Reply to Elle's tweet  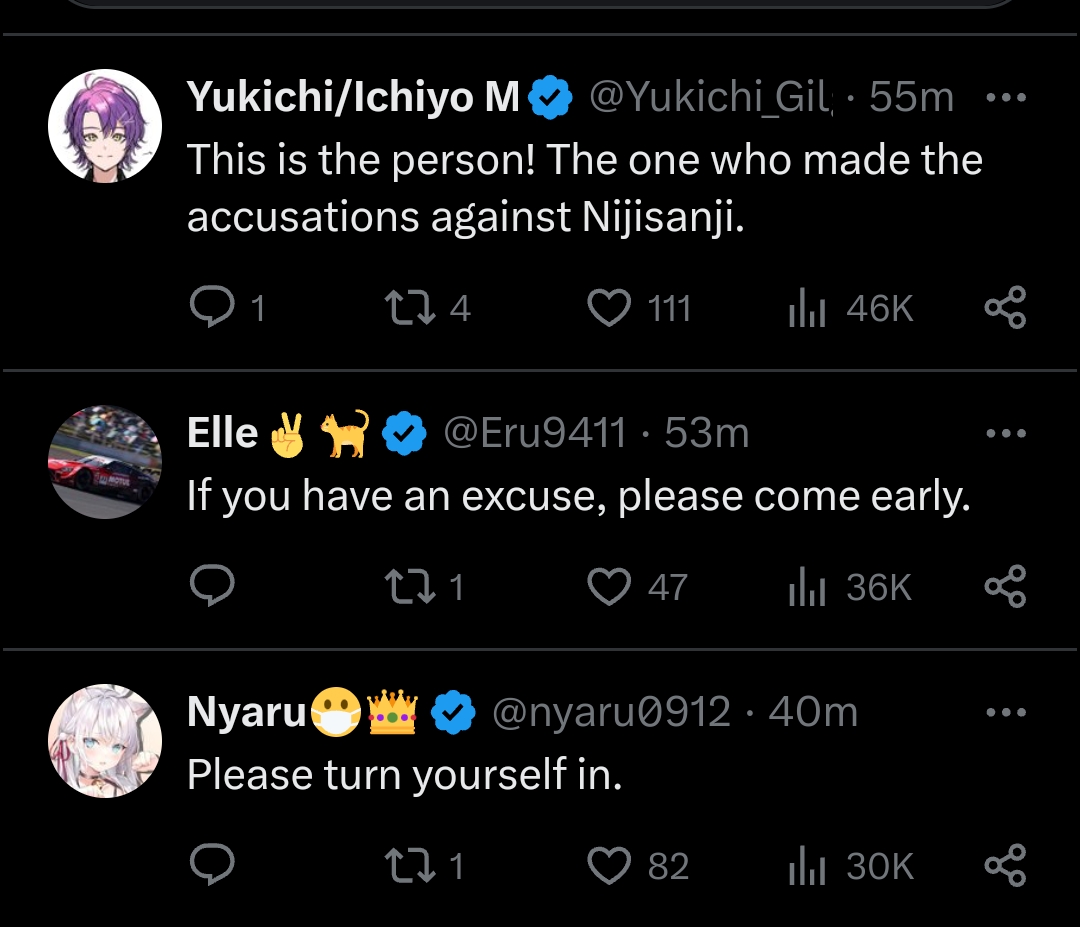click(211, 587)
